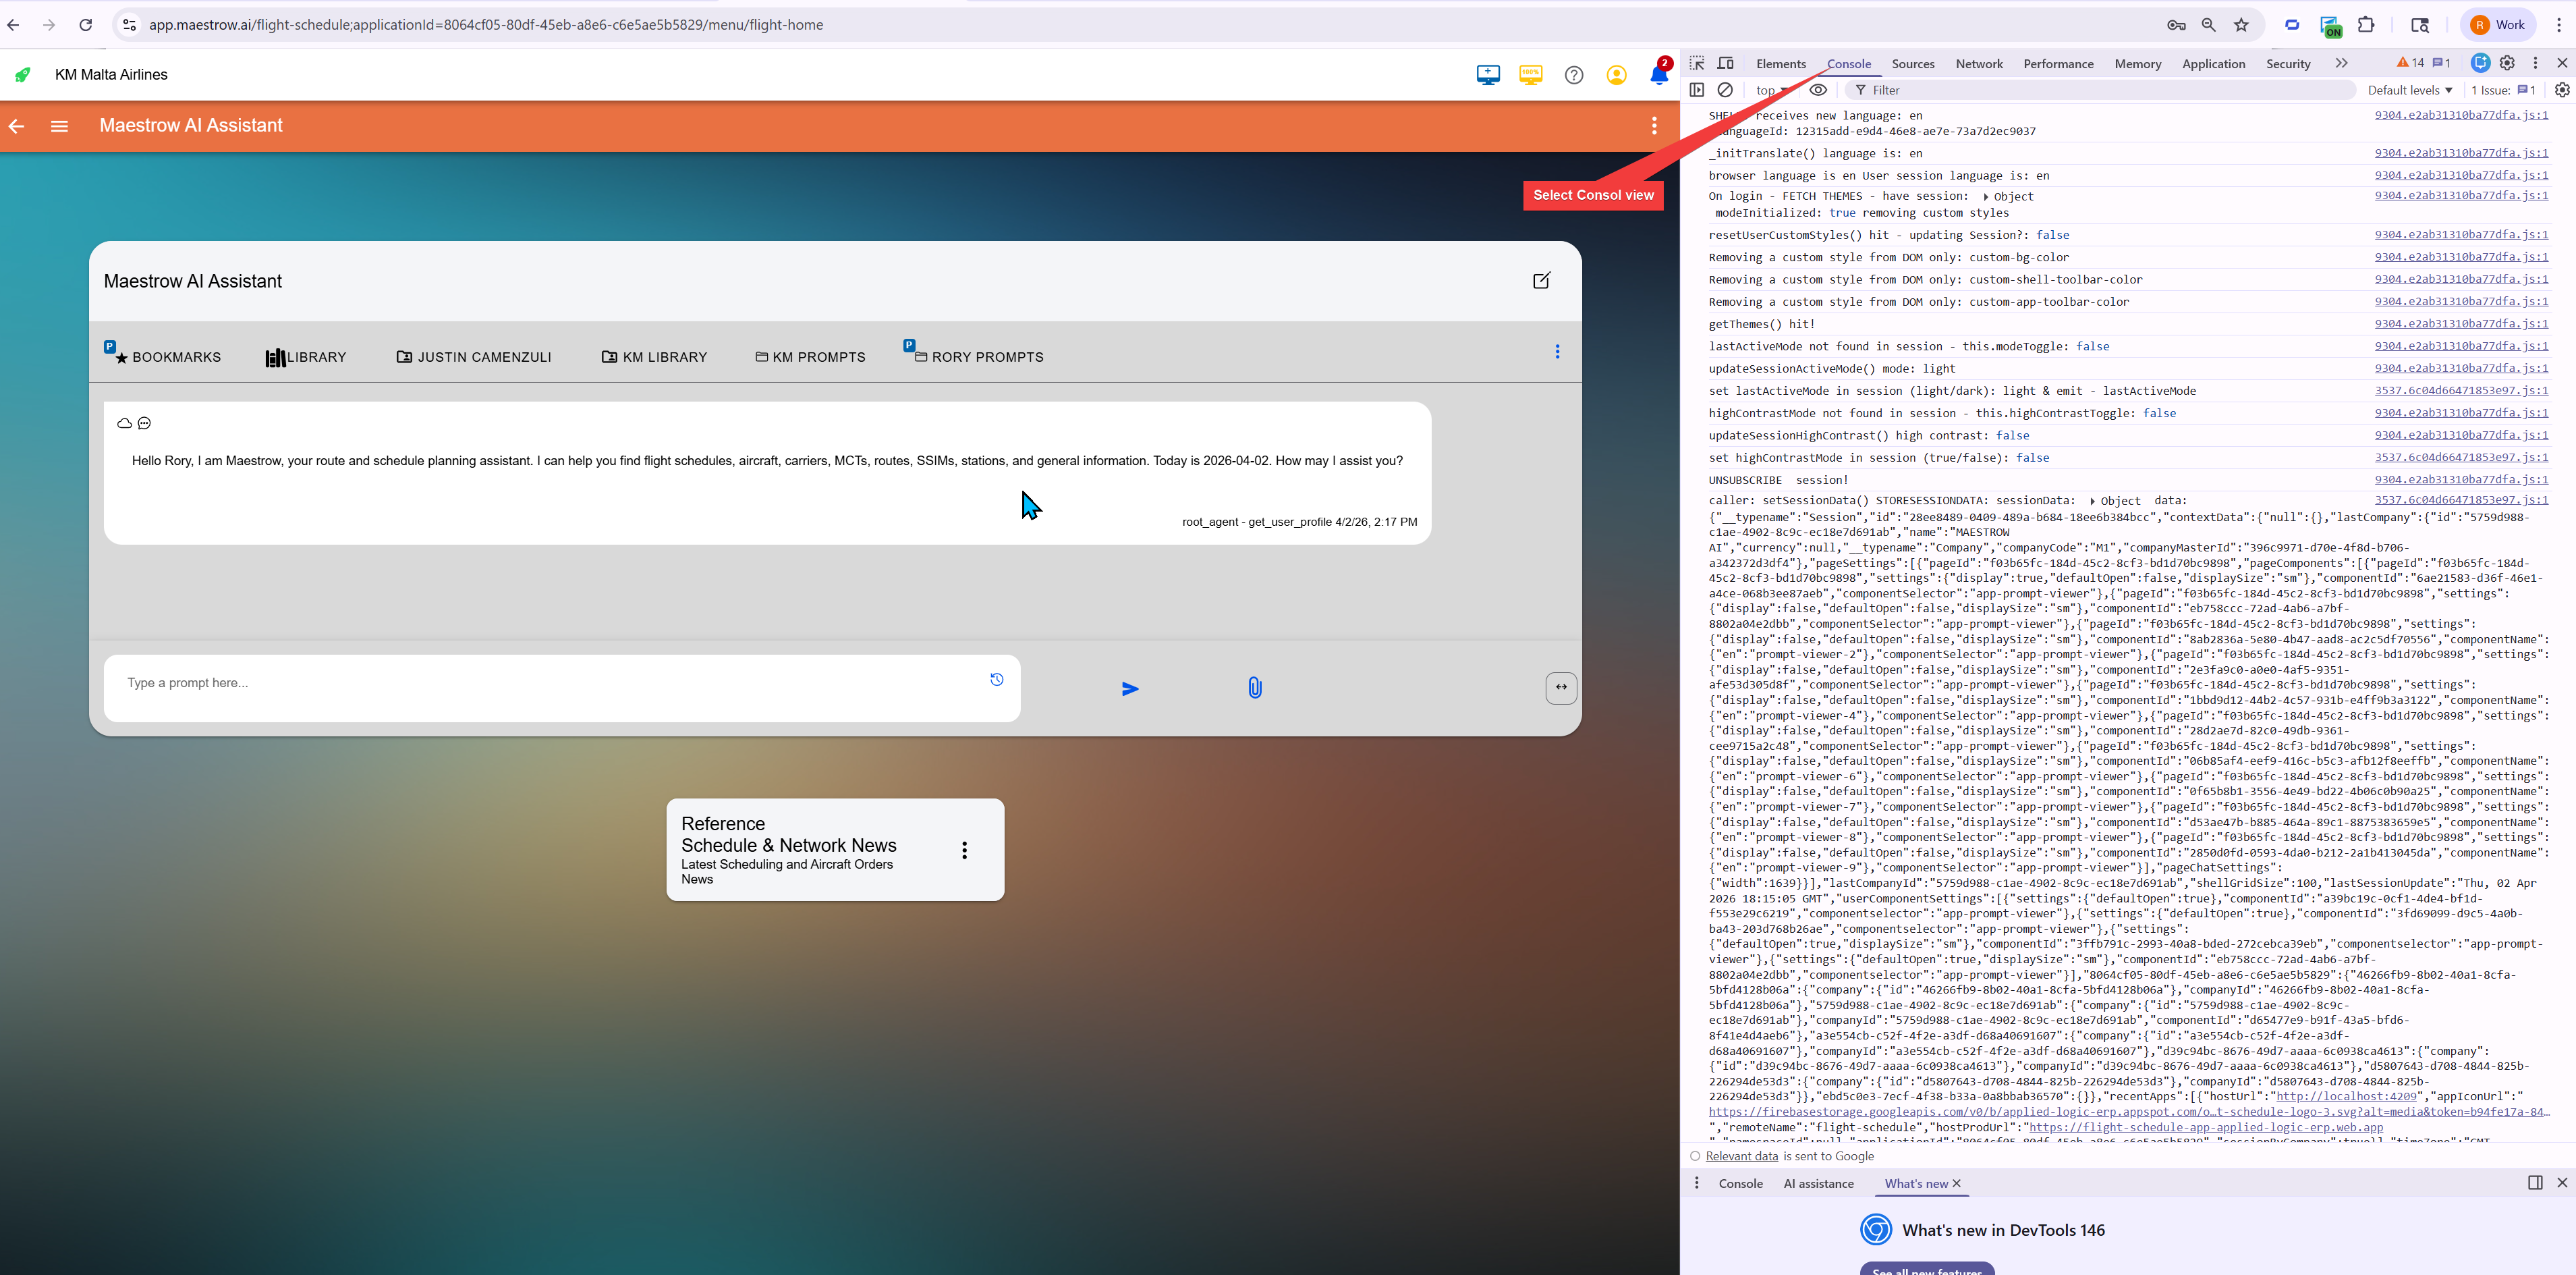Click the '1 Issue' indicator in console
This screenshot has width=2576, height=1275.
pyautogui.click(x=2503, y=90)
